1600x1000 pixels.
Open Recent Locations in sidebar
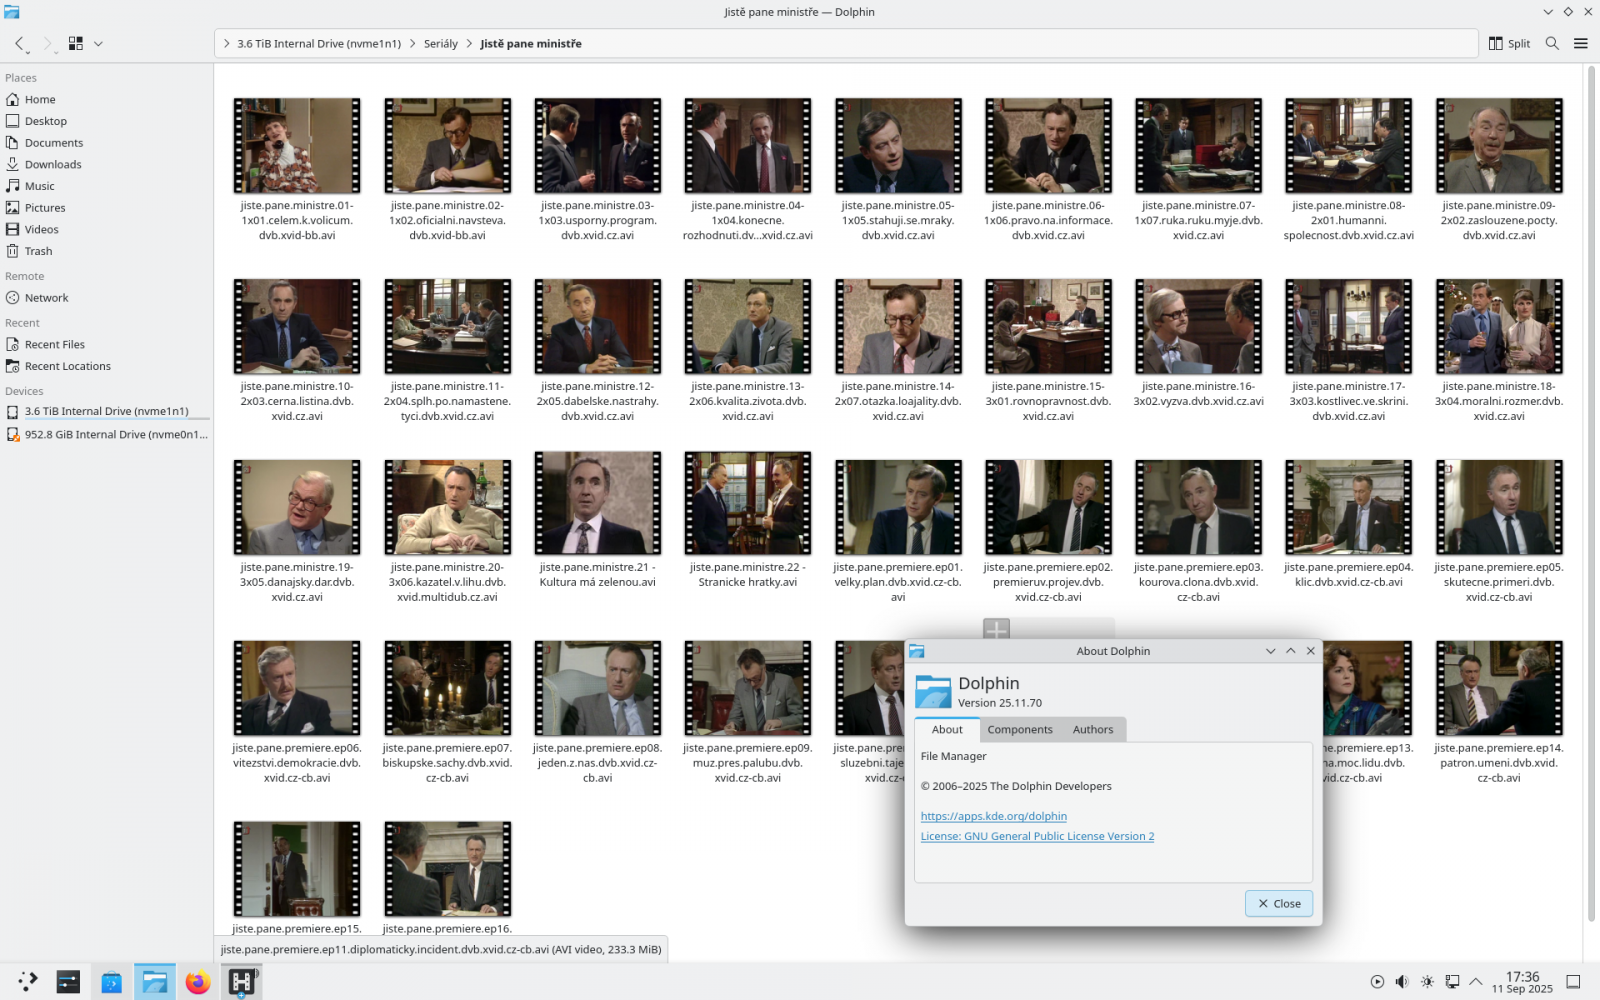[x=106, y=367]
